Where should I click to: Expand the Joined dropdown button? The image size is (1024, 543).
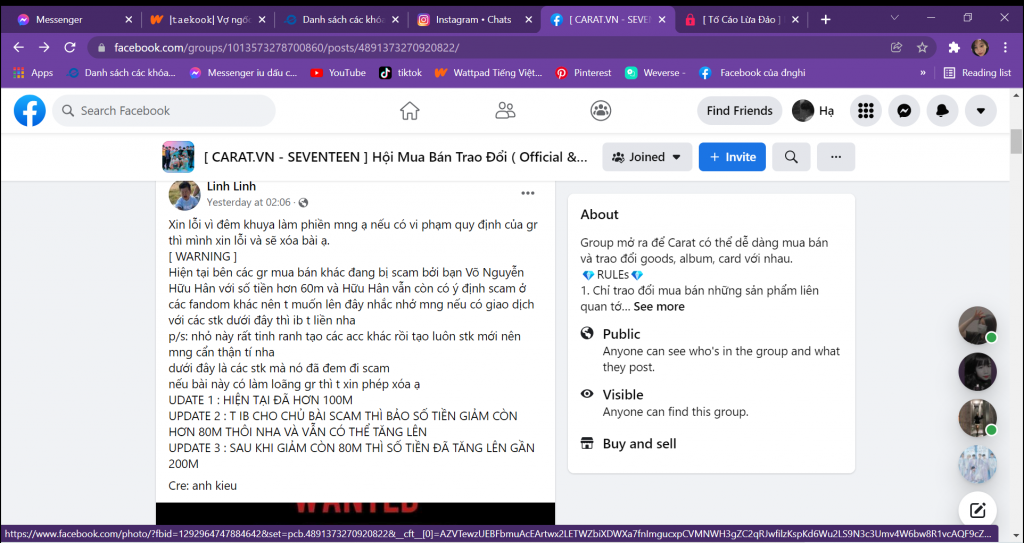[x=647, y=157]
